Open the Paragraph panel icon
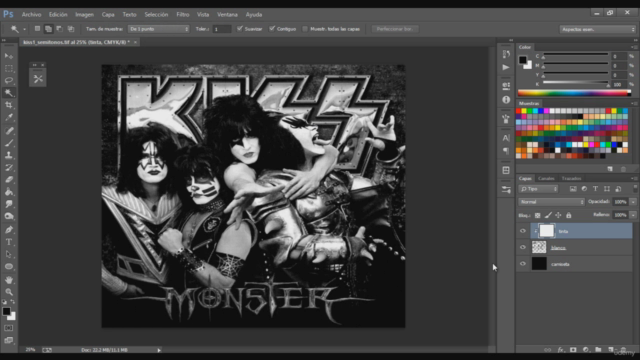Image resolution: width=640 pixels, height=360 pixels. [506, 151]
